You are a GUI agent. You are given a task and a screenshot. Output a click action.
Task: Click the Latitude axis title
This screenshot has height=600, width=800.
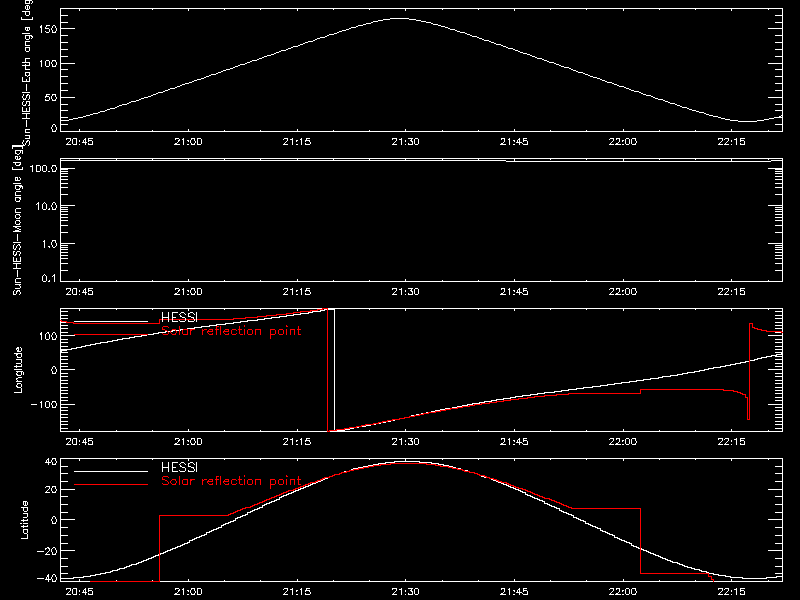click(x=24, y=520)
